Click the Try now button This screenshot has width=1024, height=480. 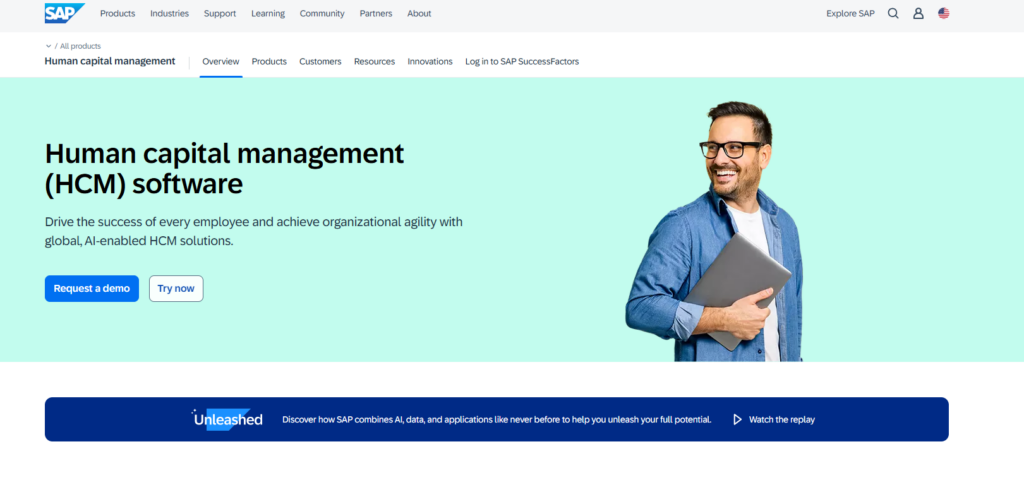176,289
